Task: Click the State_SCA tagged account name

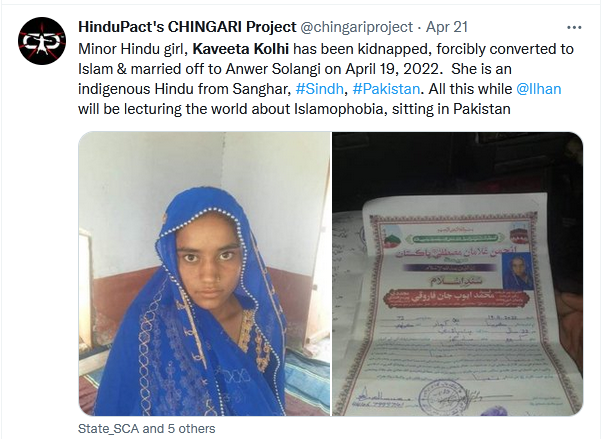Action: [x=108, y=429]
